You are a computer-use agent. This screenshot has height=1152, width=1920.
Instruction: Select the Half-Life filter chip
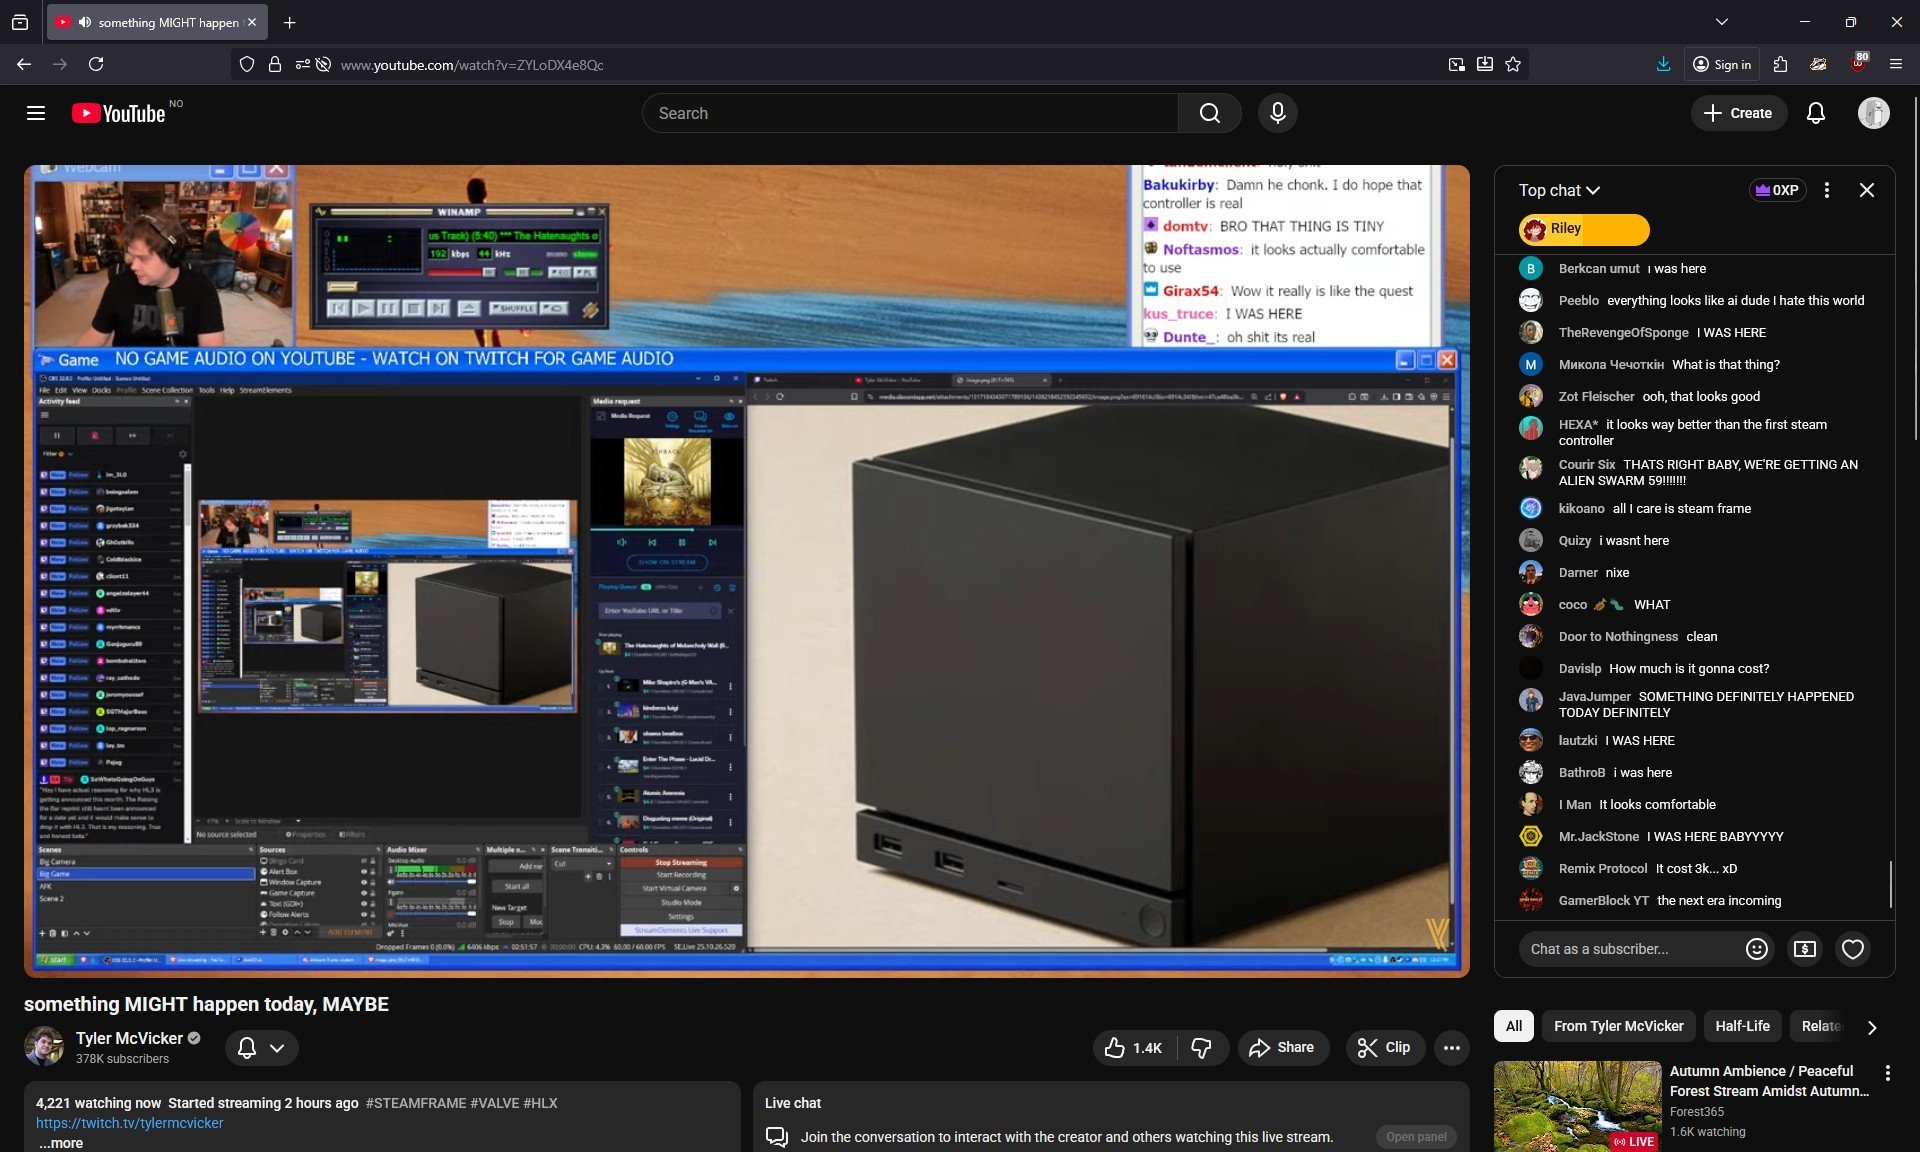(1741, 1026)
